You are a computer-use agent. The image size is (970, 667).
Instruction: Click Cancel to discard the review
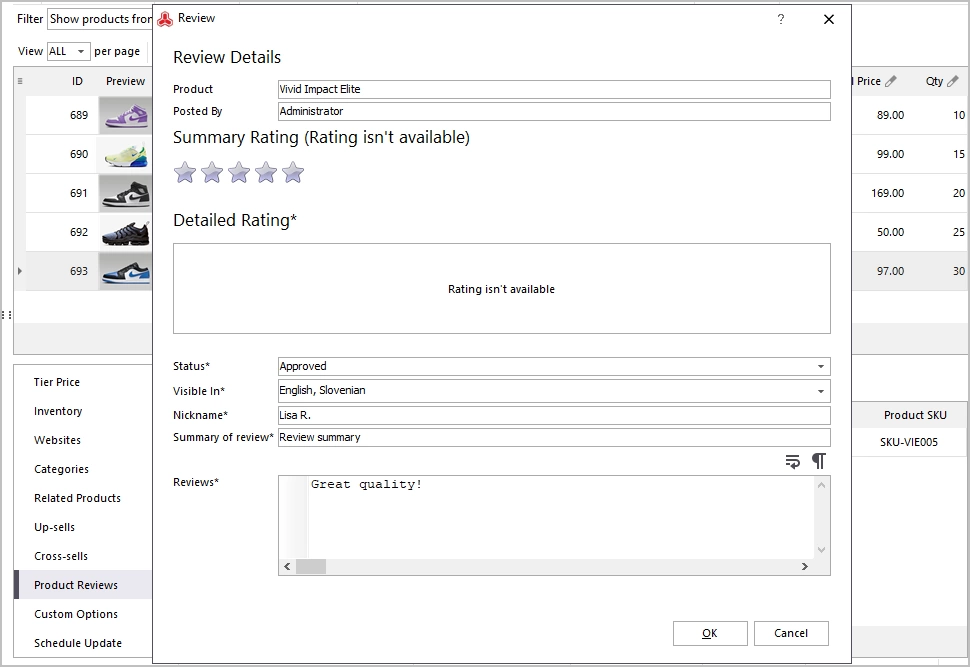click(791, 633)
